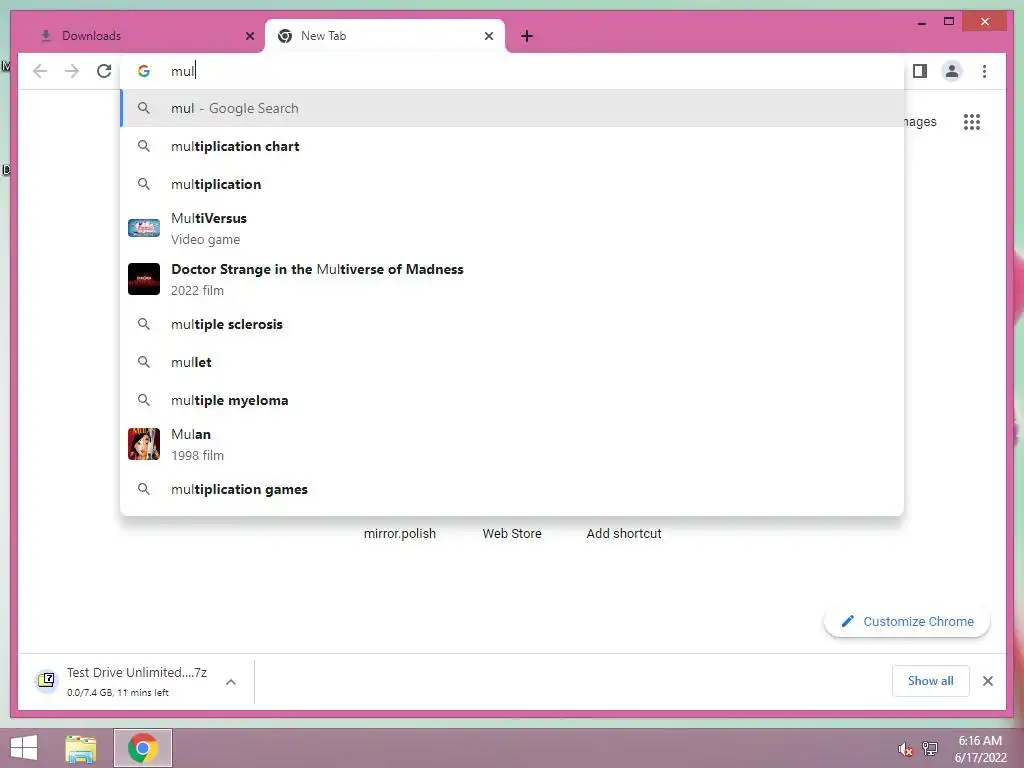1024x768 pixels.
Task: Click the search icon beside 'mul - Google Search'
Action: [x=144, y=108]
